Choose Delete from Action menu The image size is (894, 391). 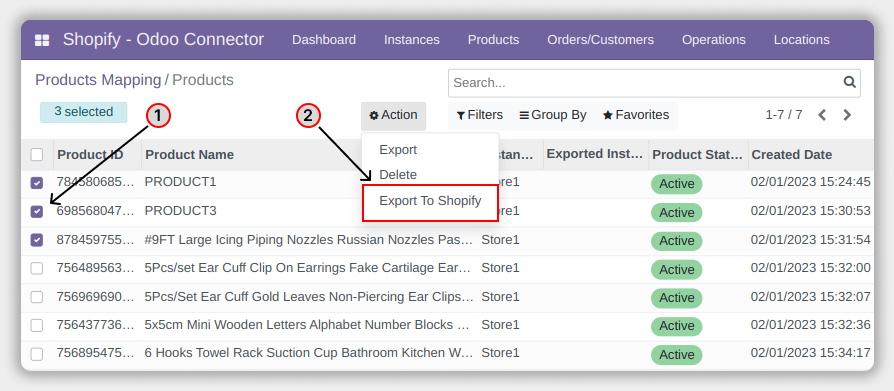398,175
